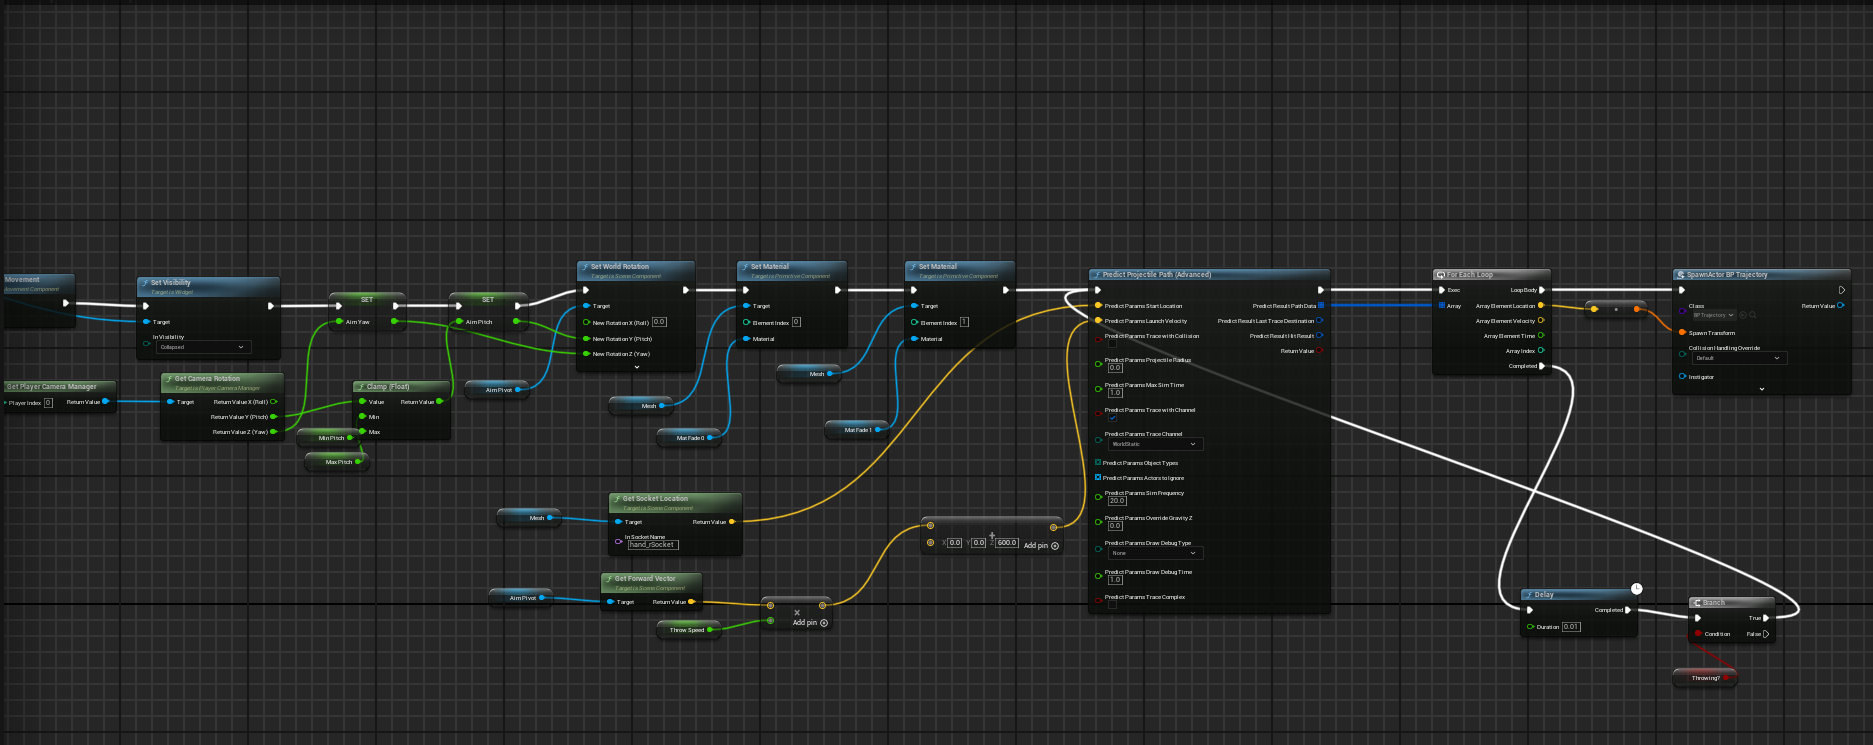Select the Max Pitch variable node
The image size is (1873, 745).
tap(338, 462)
